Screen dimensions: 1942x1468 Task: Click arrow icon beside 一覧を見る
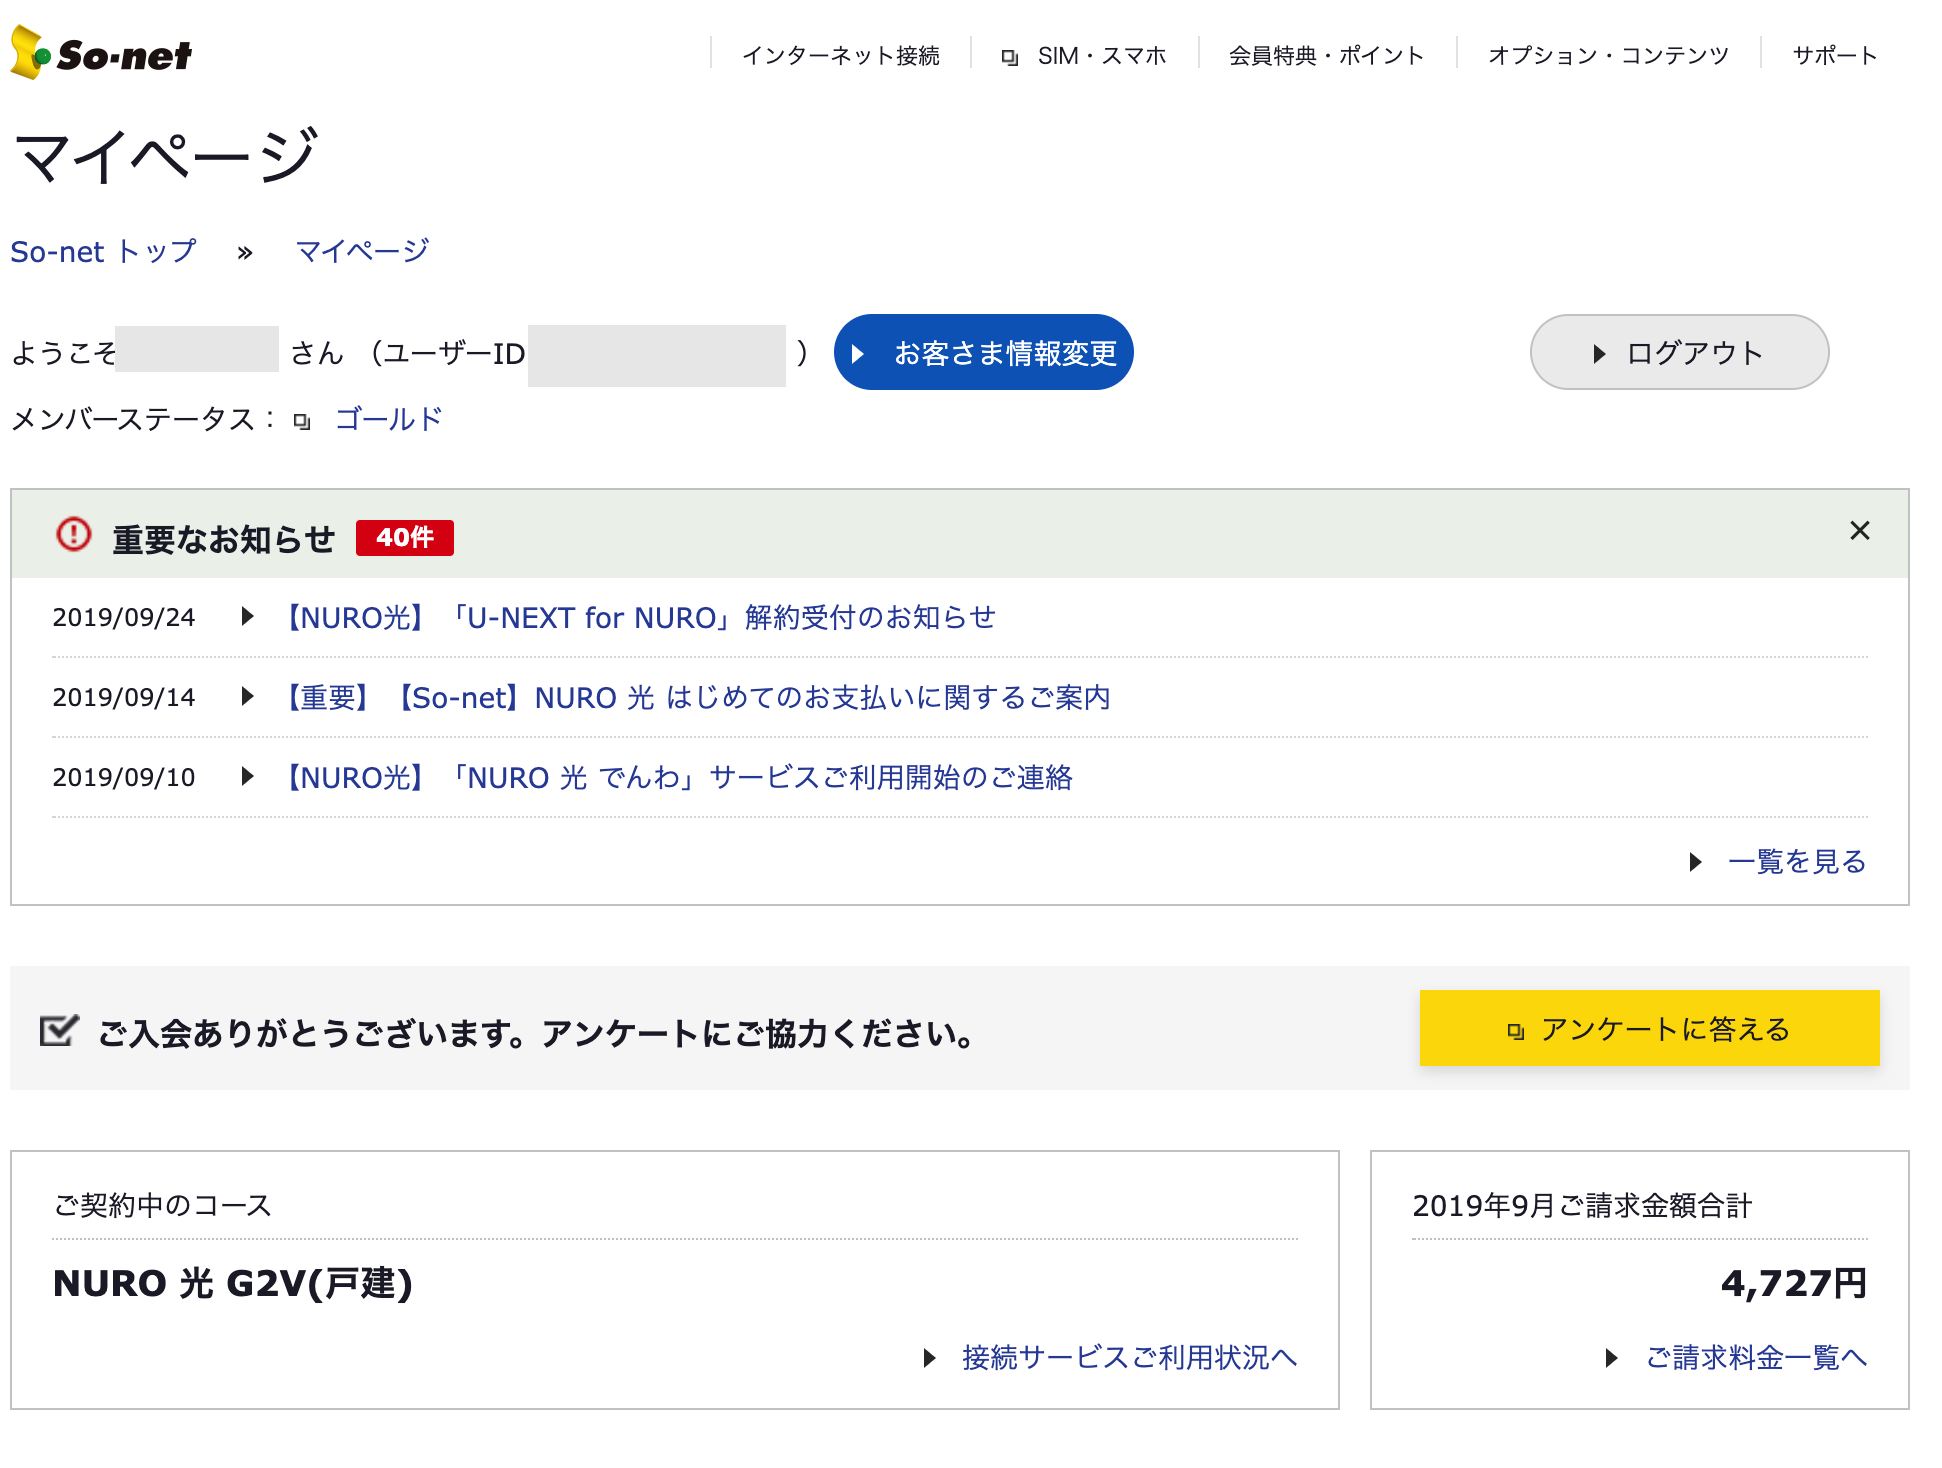[x=1695, y=861]
